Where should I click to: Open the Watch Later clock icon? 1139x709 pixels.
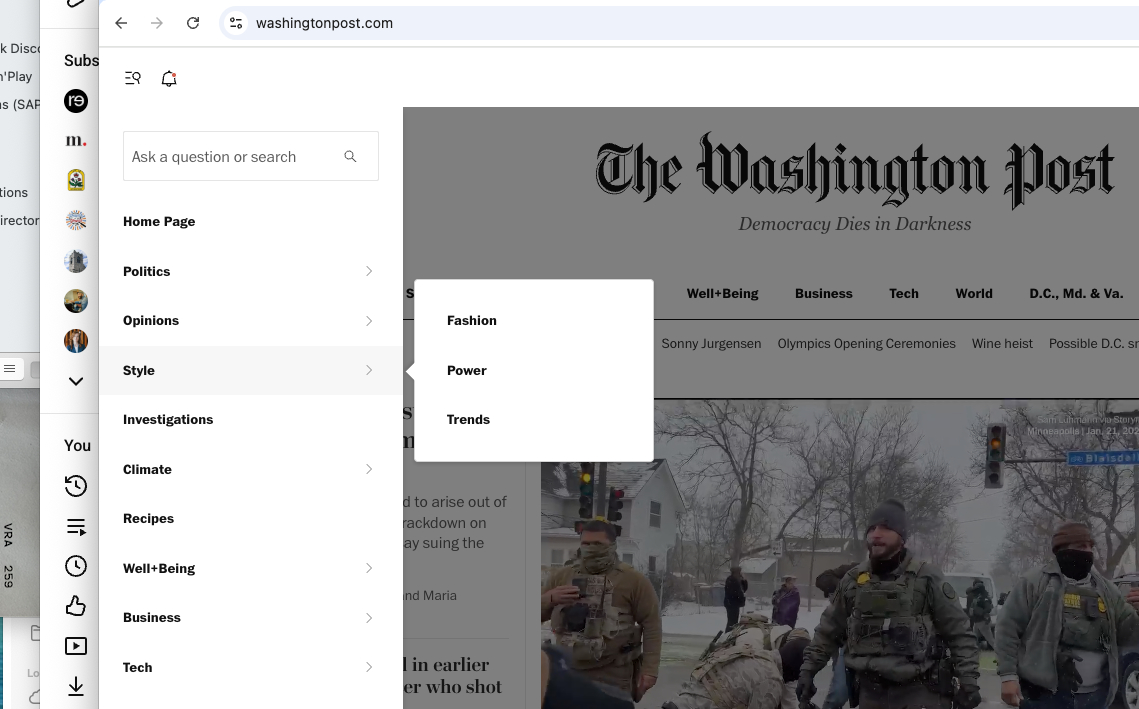click(76, 566)
